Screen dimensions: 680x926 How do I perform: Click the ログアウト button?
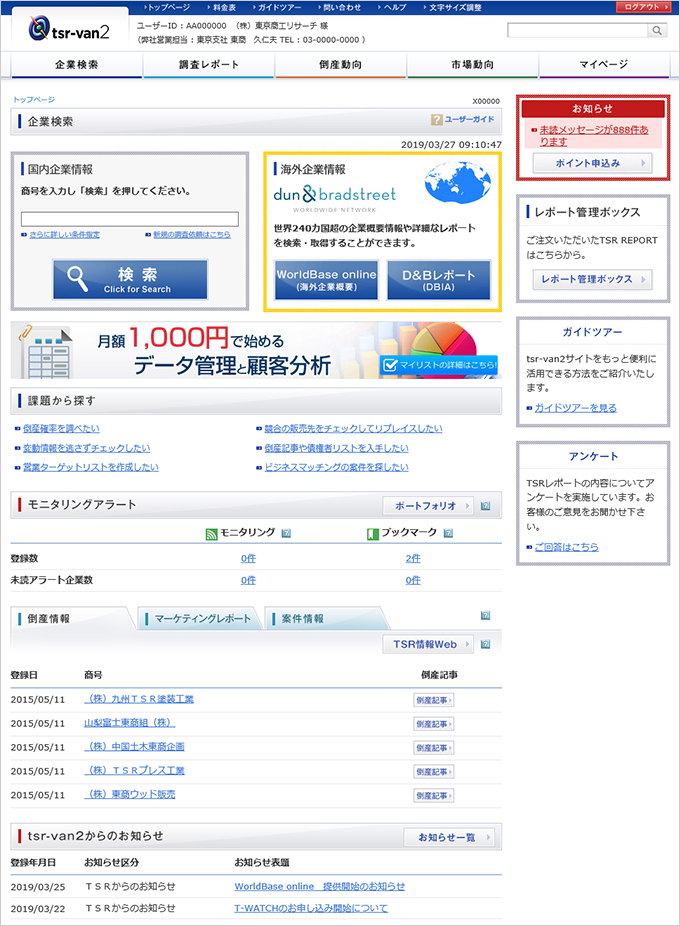(642, 7)
